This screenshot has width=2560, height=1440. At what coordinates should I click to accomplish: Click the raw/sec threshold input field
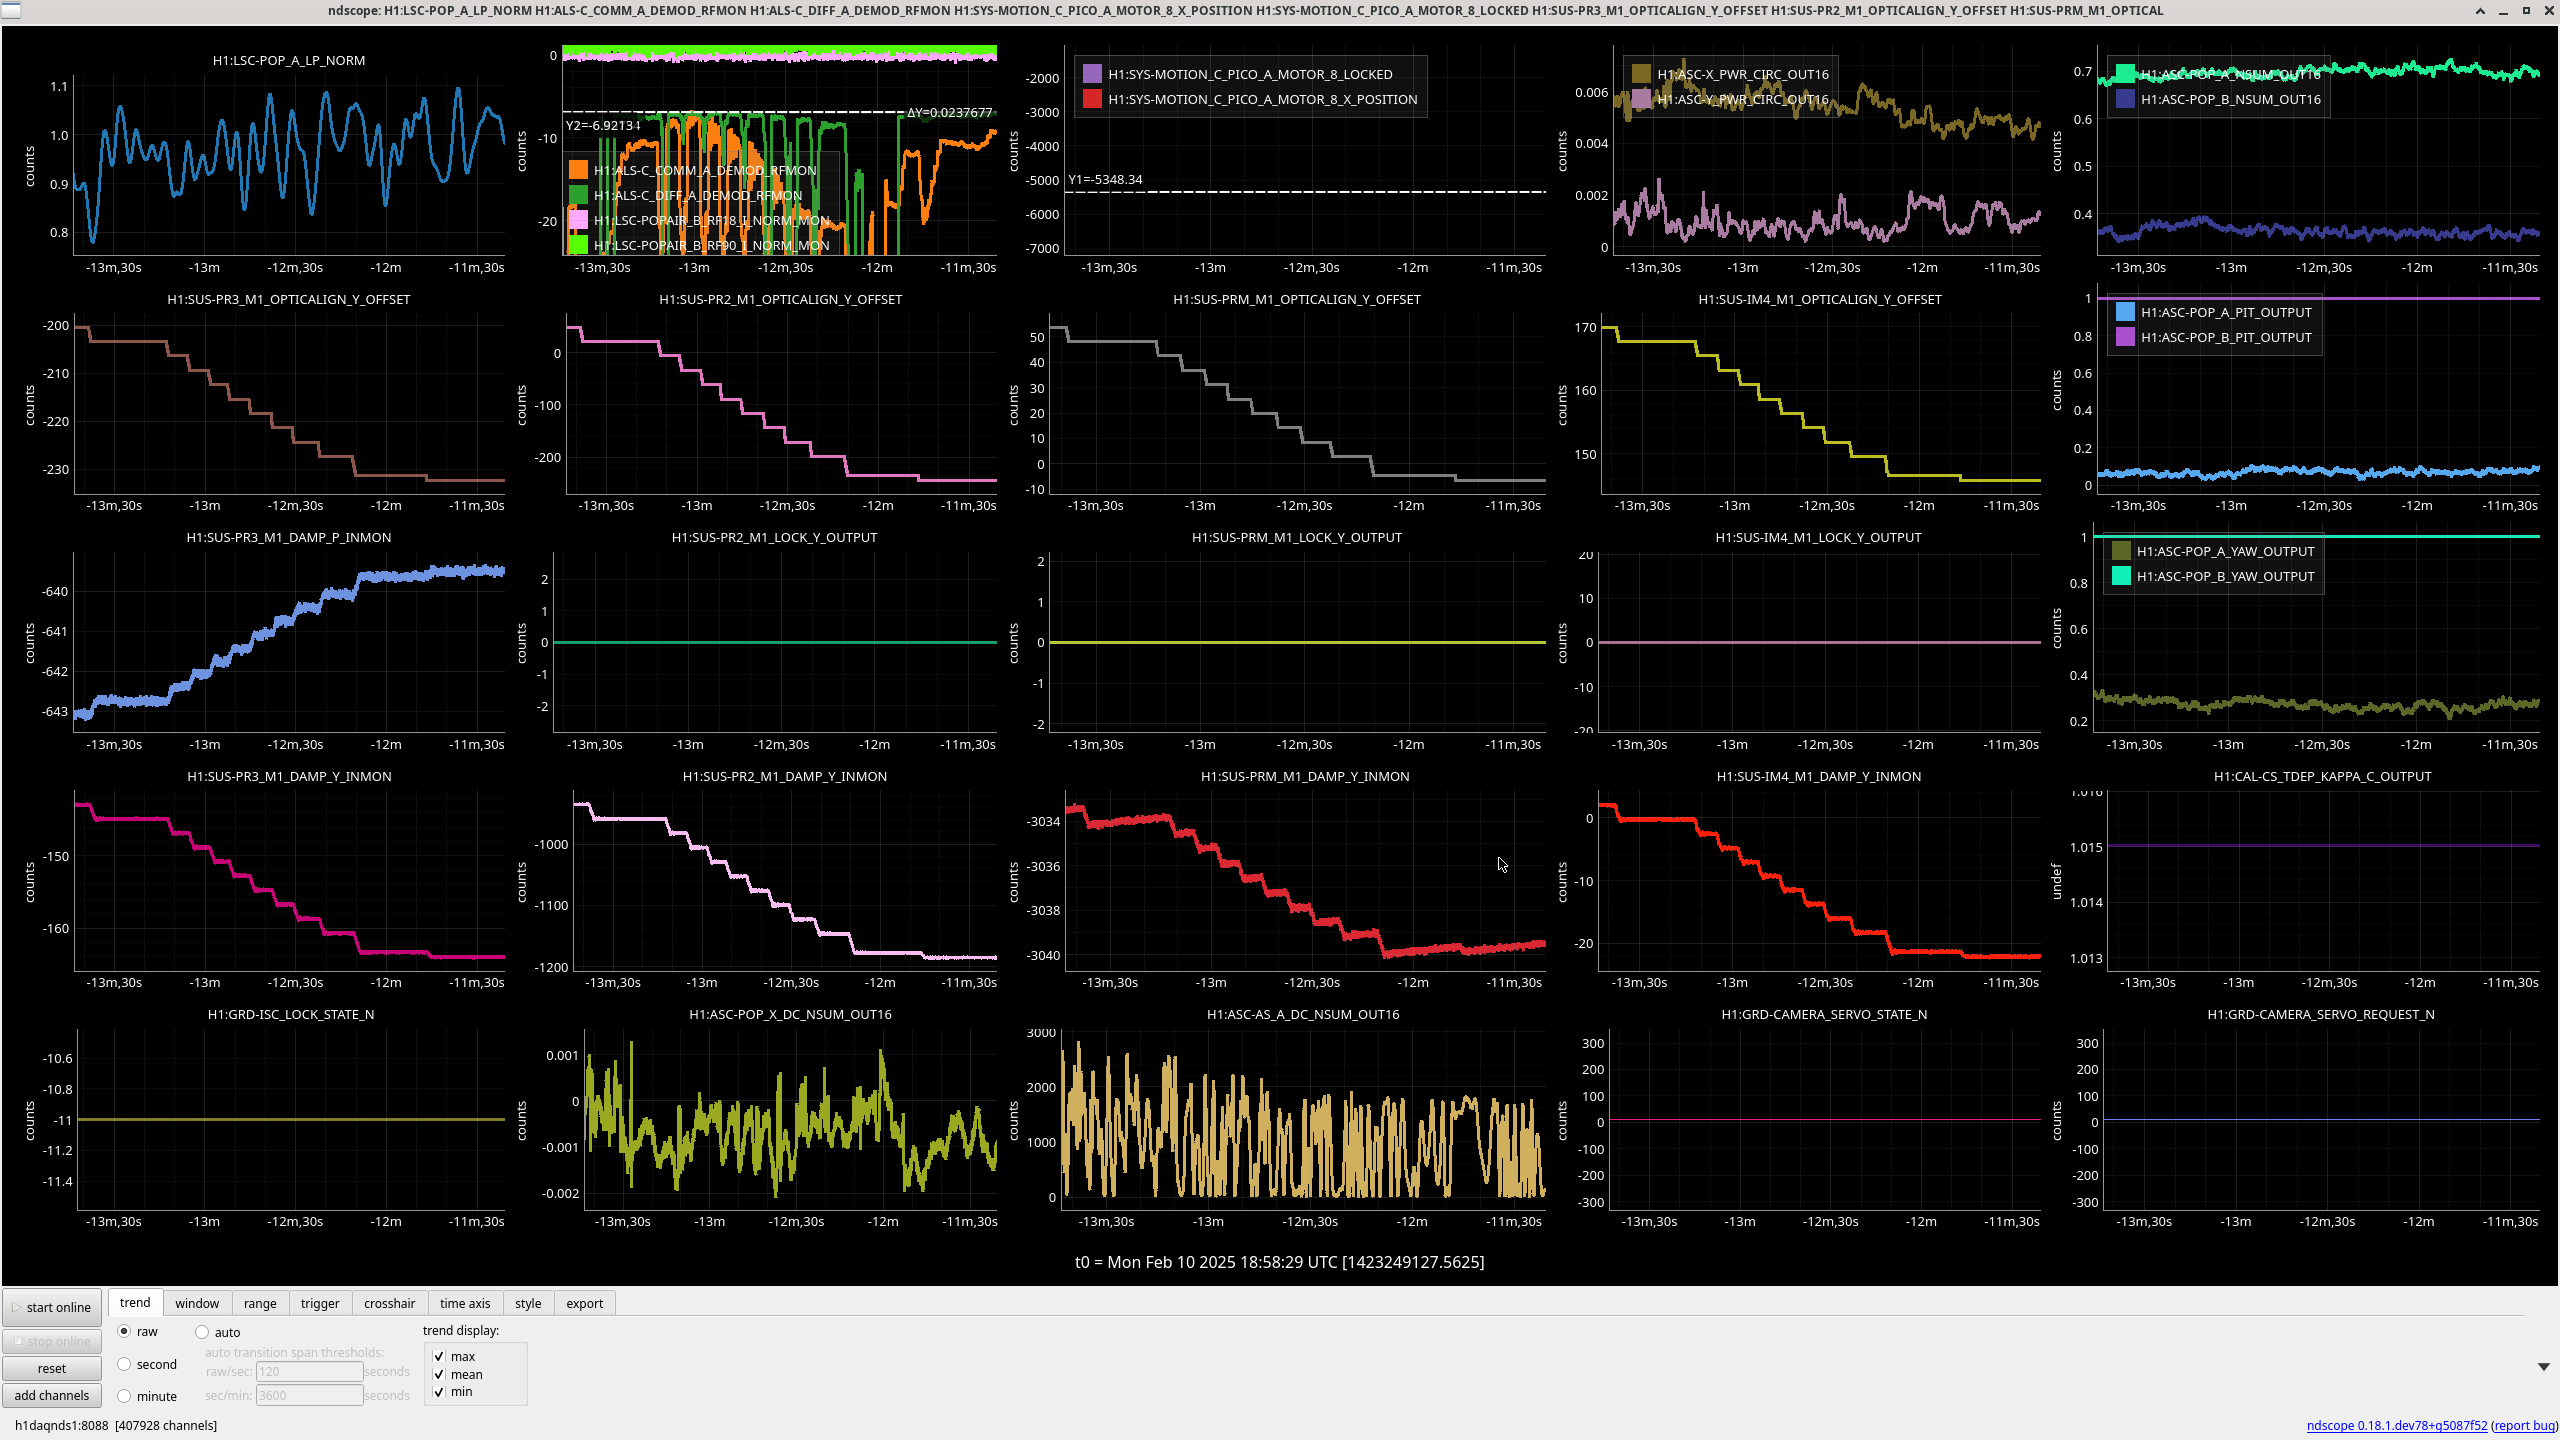coord(309,1371)
